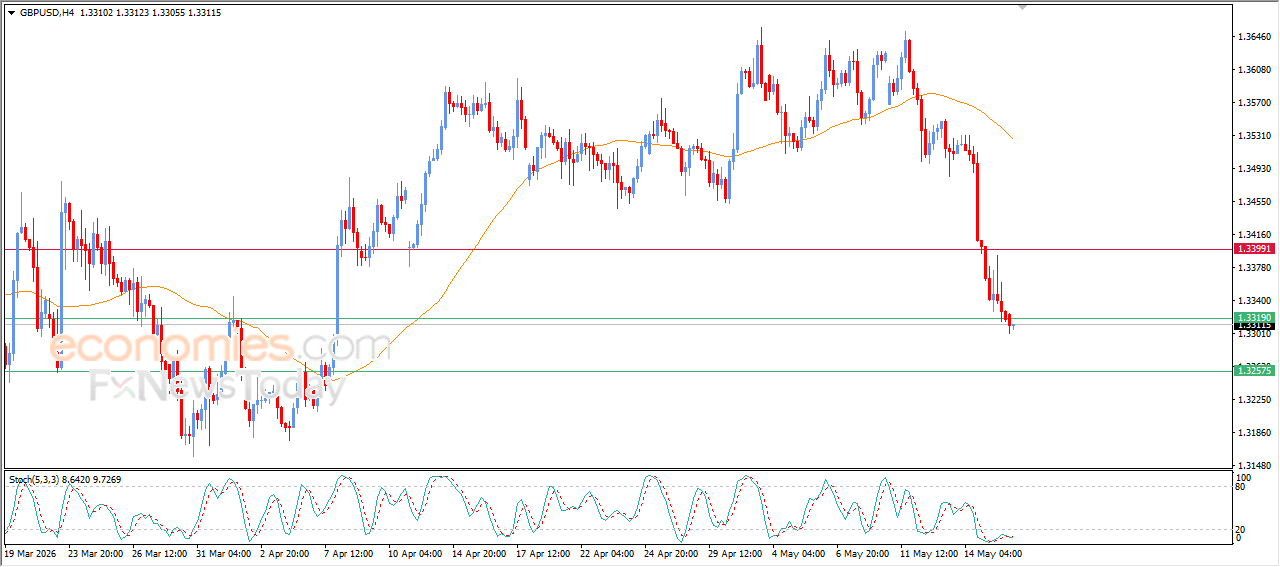The width and height of the screenshot is (1280, 567).
Task: Click the 19 Mar 2026 date label
Action: 28,552
